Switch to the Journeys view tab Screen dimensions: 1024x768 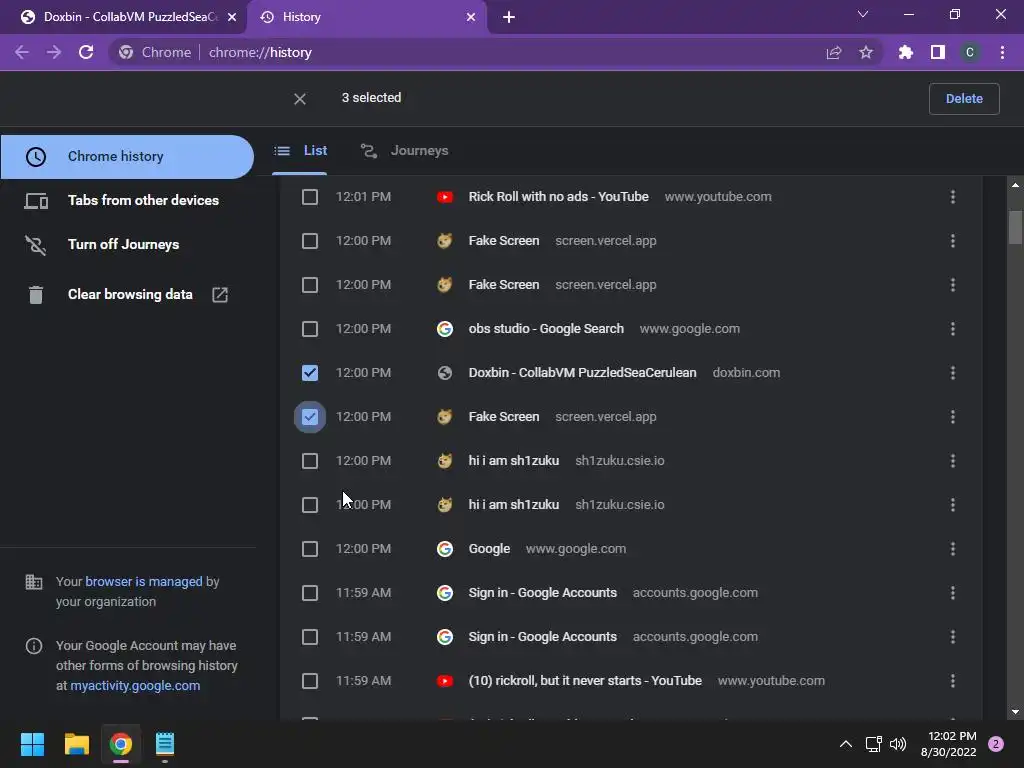(405, 151)
